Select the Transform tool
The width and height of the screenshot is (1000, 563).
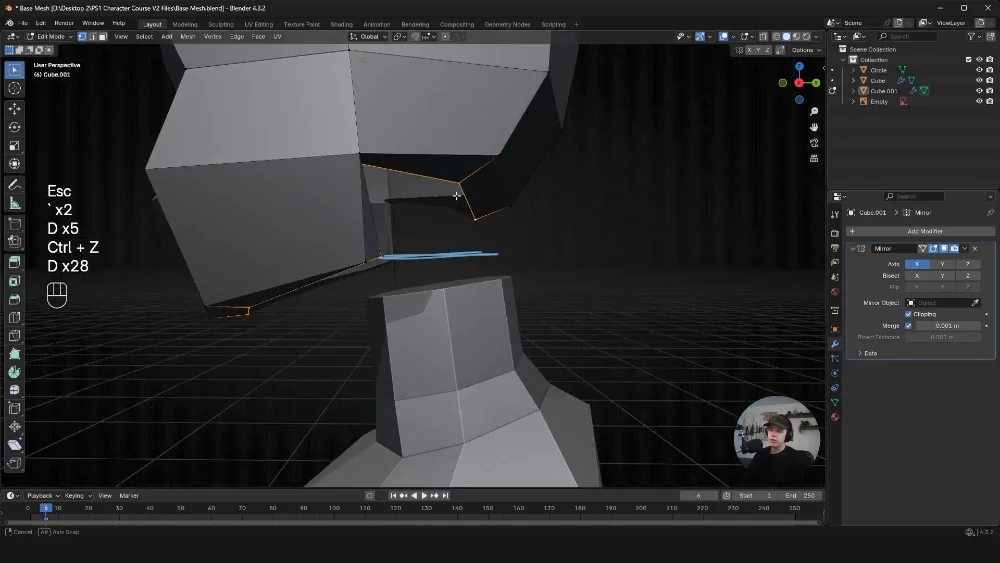[x=14, y=164]
